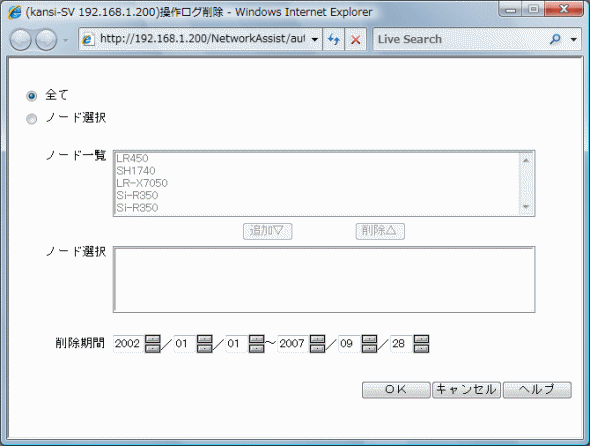Screen dimensions: 590x446
Task: Click the search magnifier icon
Action: [x=555, y=39]
